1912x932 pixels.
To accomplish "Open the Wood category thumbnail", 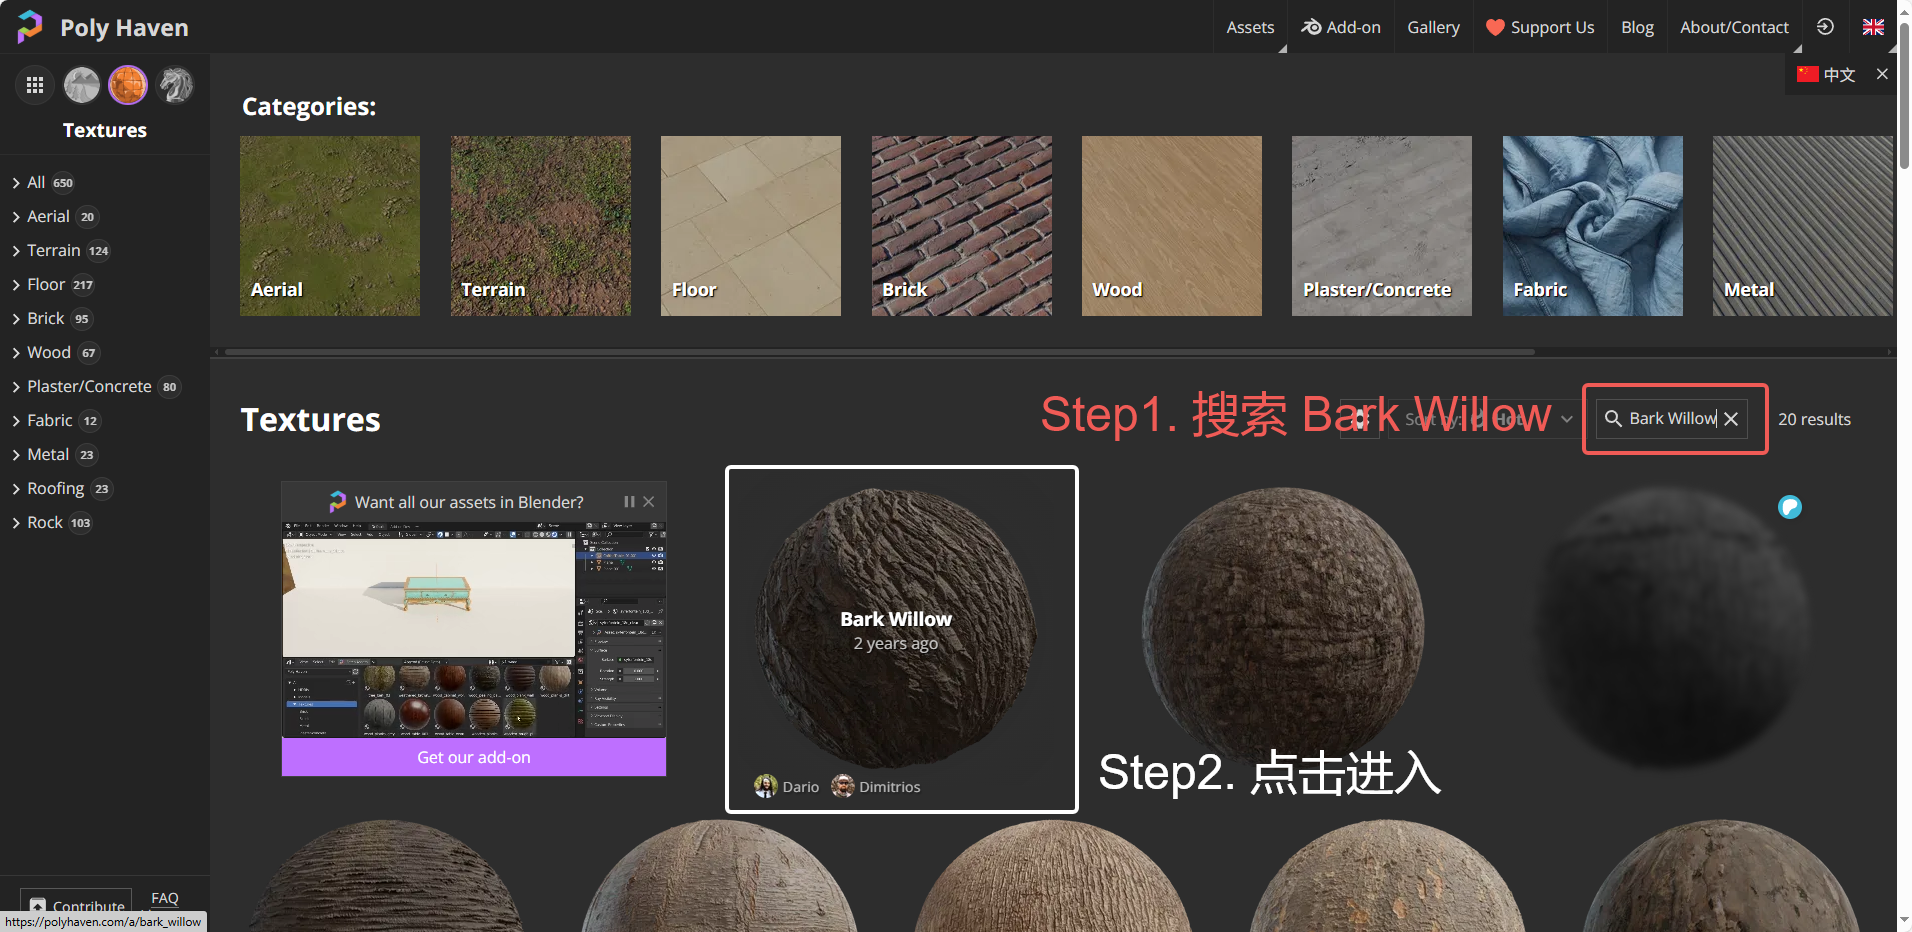I will (x=1172, y=226).
